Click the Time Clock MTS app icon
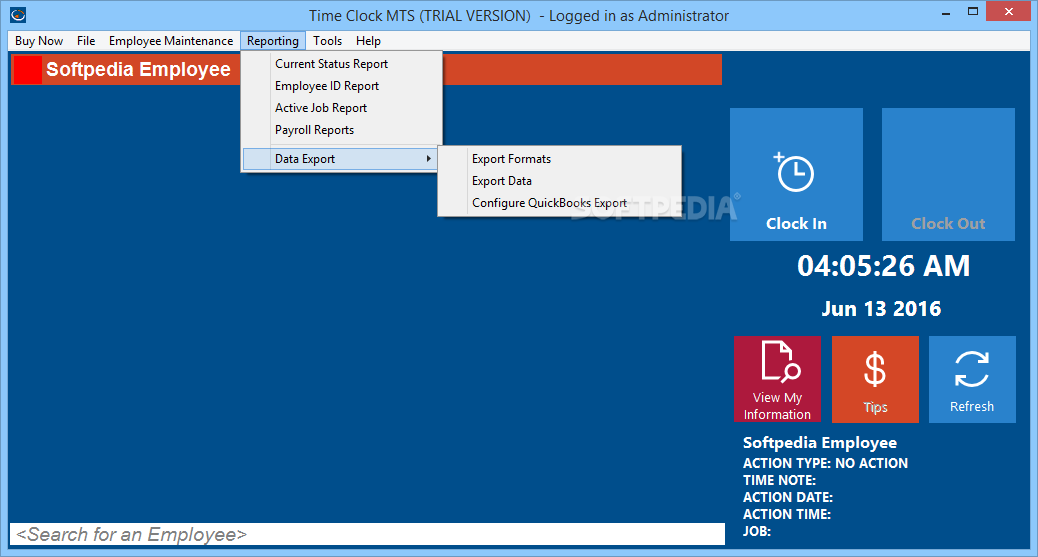Screen dimensions: 1038x557 coord(18,15)
